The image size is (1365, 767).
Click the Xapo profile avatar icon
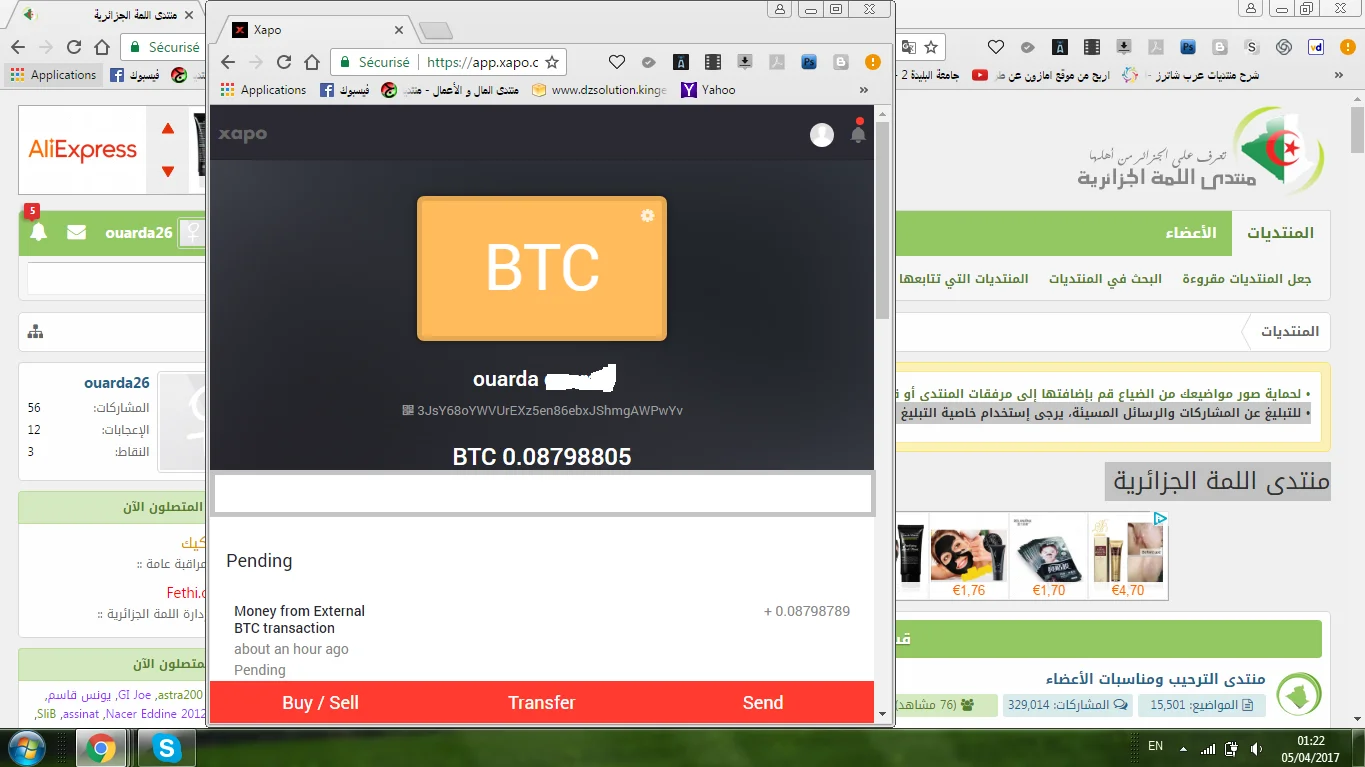click(x=821, y=135)
